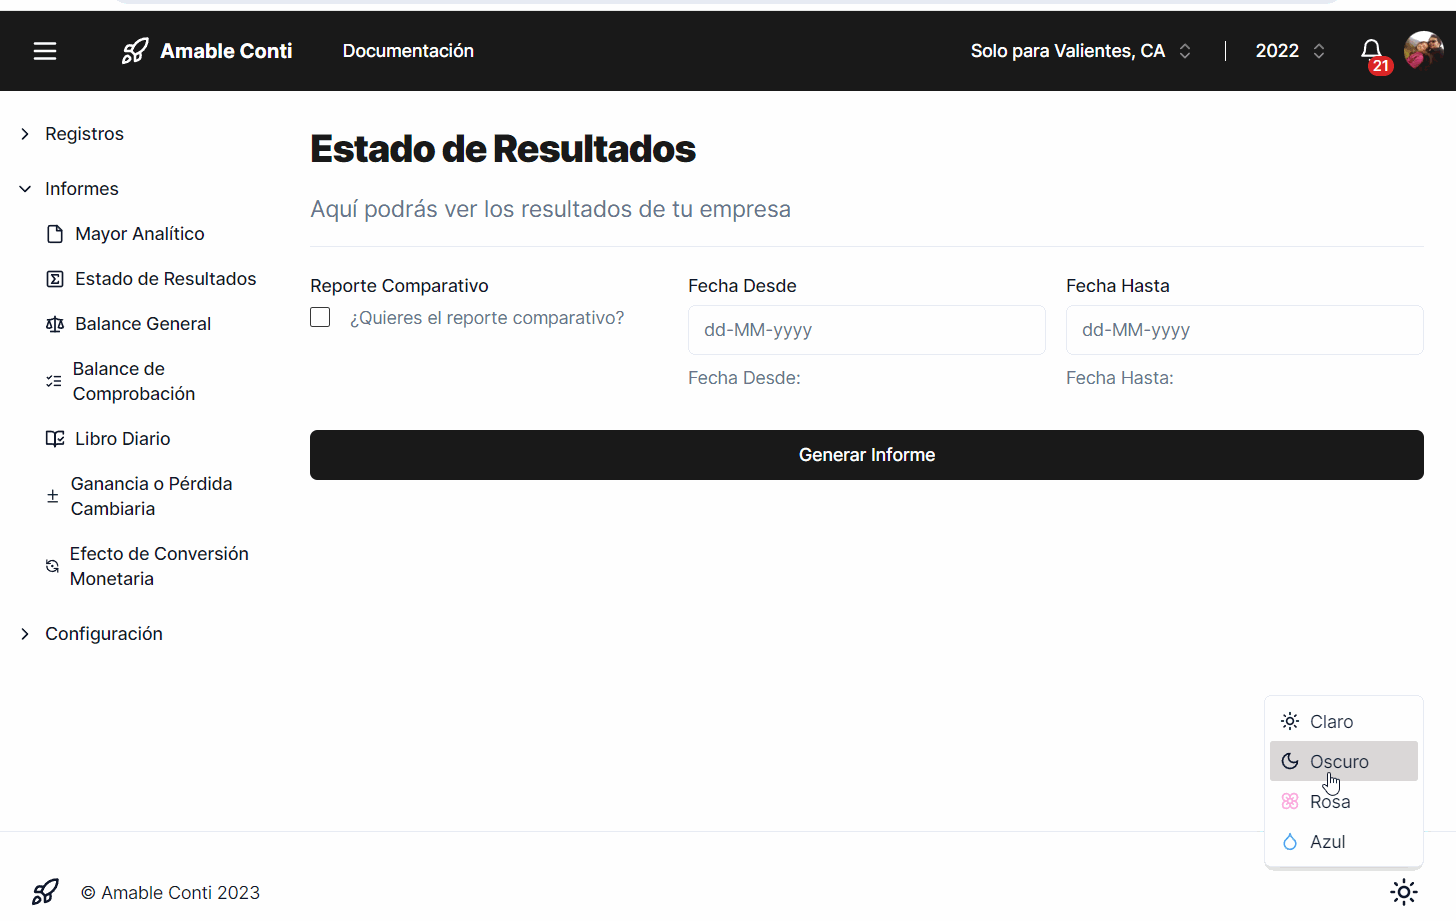1456x921 pixels.
Task: Open the Solo para Valientes company dropdown
Action: point(1080,51)
